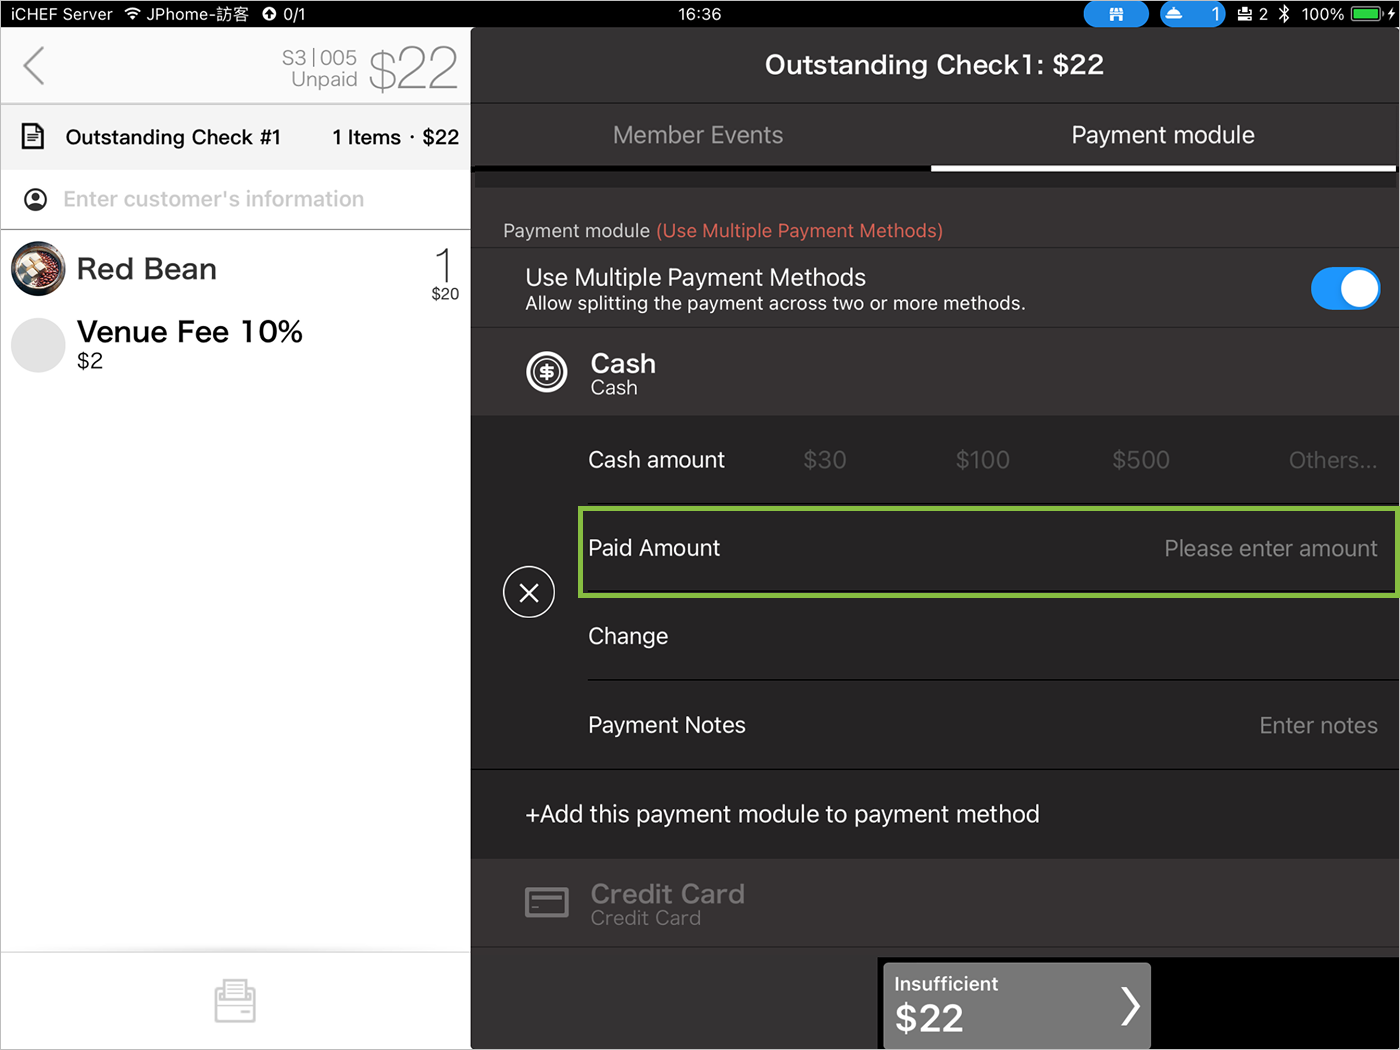Image resolution: width=1400 pixels, height=1050 pixels.
Task: Switch to Member Events tab
Action: pyautogui.click(x=698, y=135)
